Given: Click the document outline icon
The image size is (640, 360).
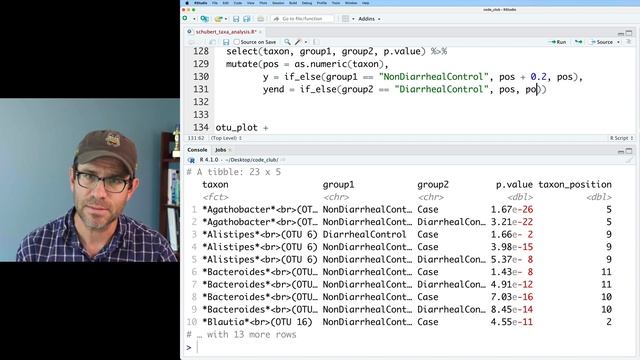Looking at the screenshot, I should tap(629, 42).
